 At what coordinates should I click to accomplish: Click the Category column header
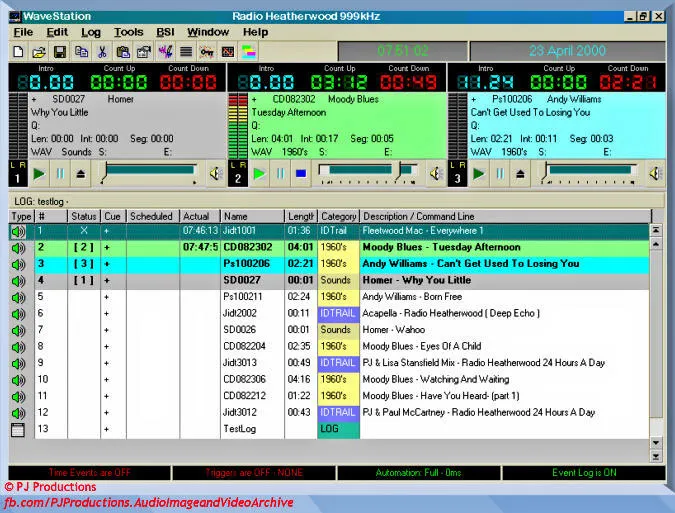(x=338, y=216)
